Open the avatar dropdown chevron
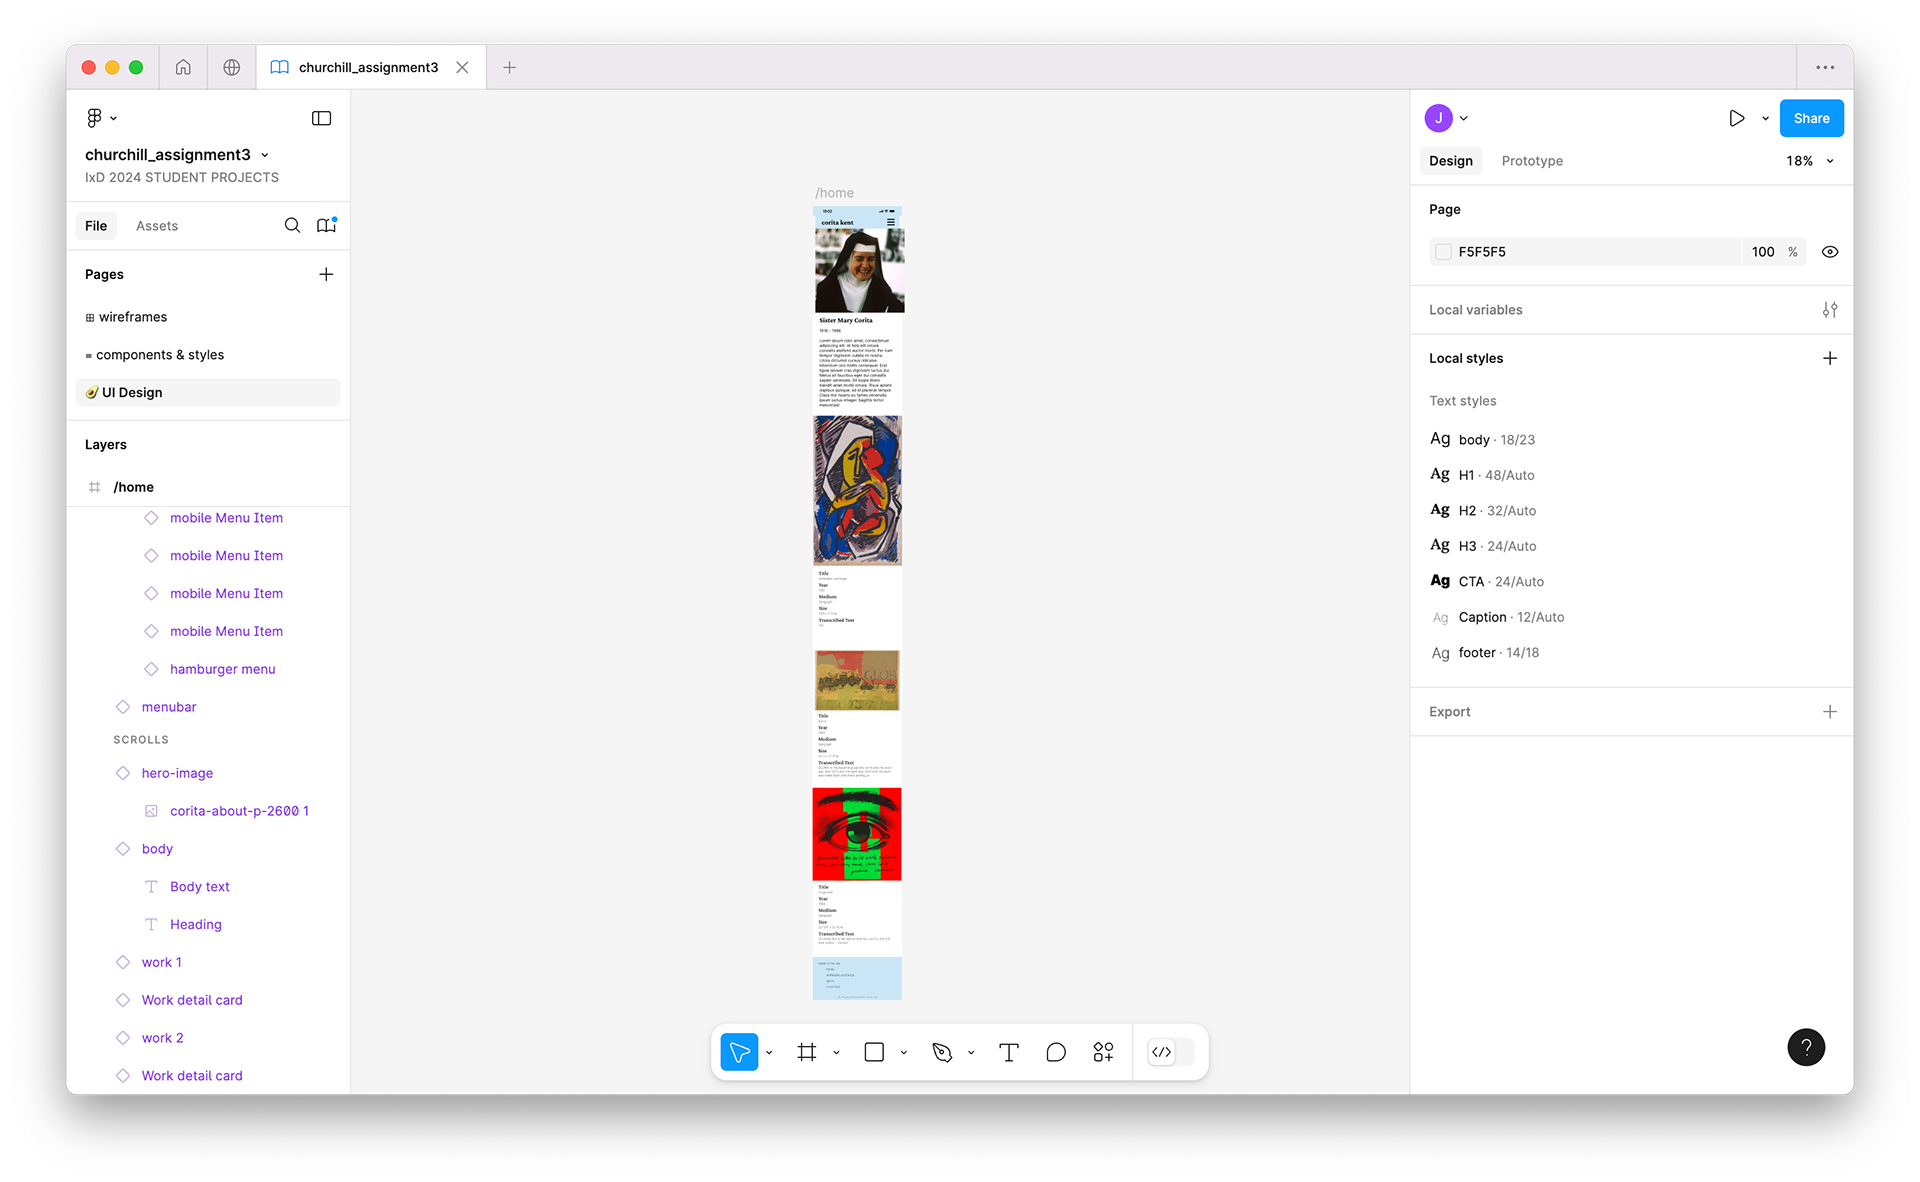This screenshot has height=1182, width=1920. pos(1464,118)
